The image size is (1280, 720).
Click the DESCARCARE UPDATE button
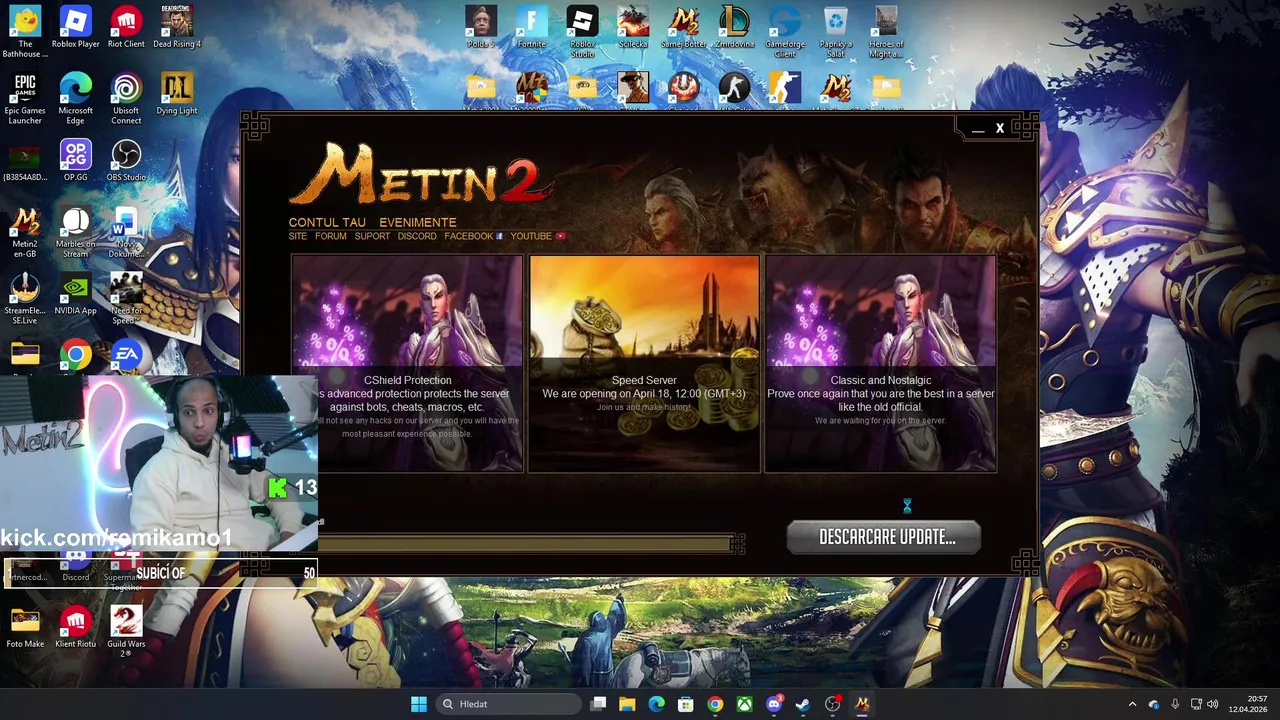[884, 537]
